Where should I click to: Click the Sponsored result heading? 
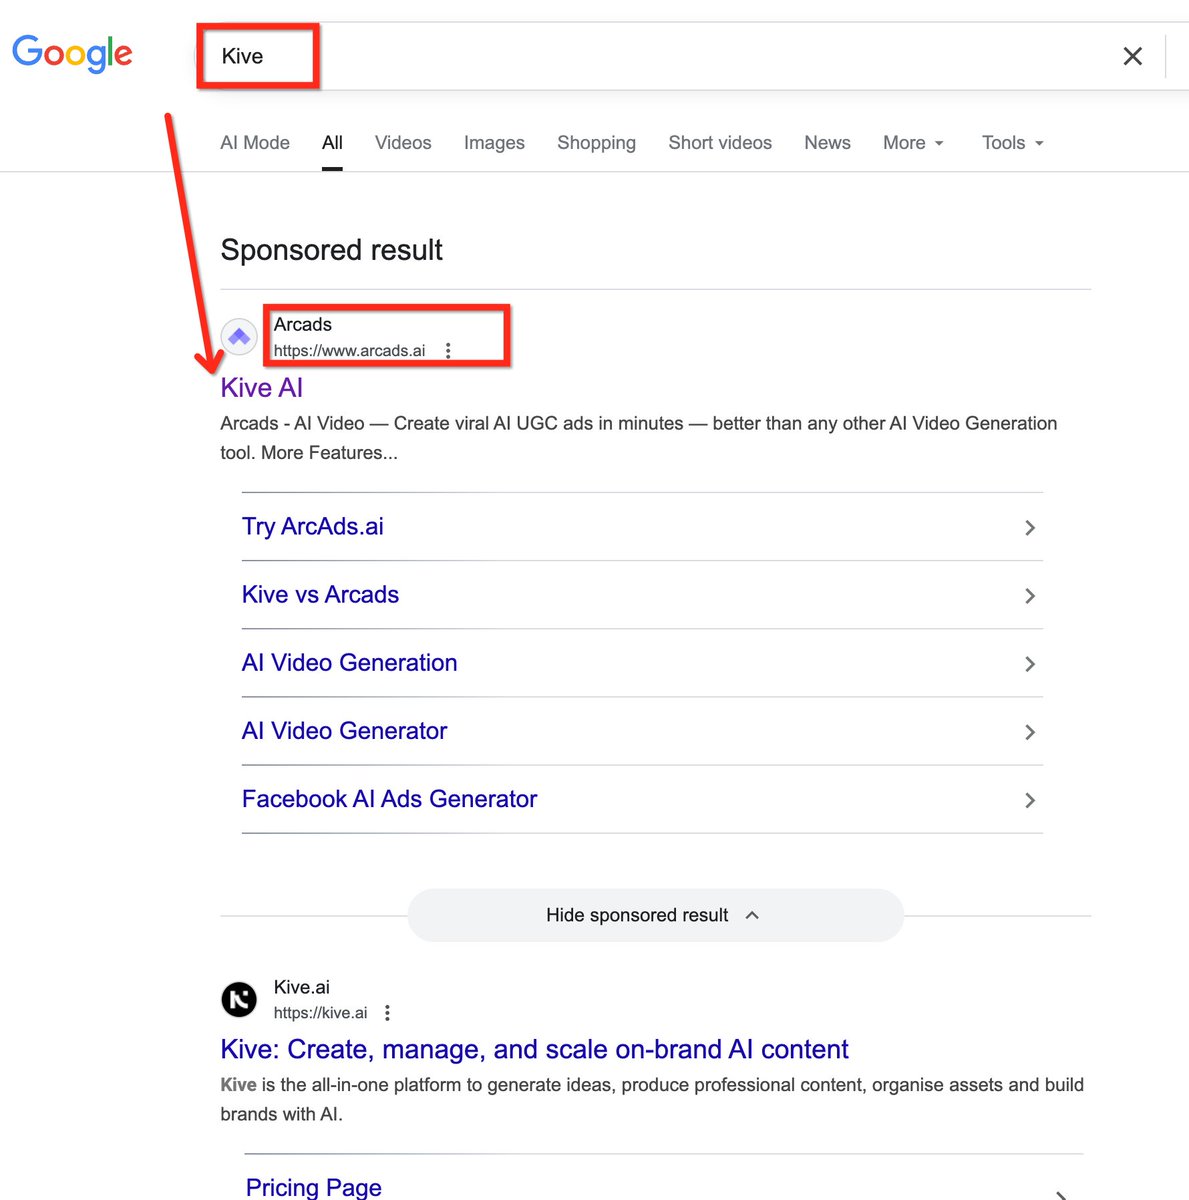(331, 250)
